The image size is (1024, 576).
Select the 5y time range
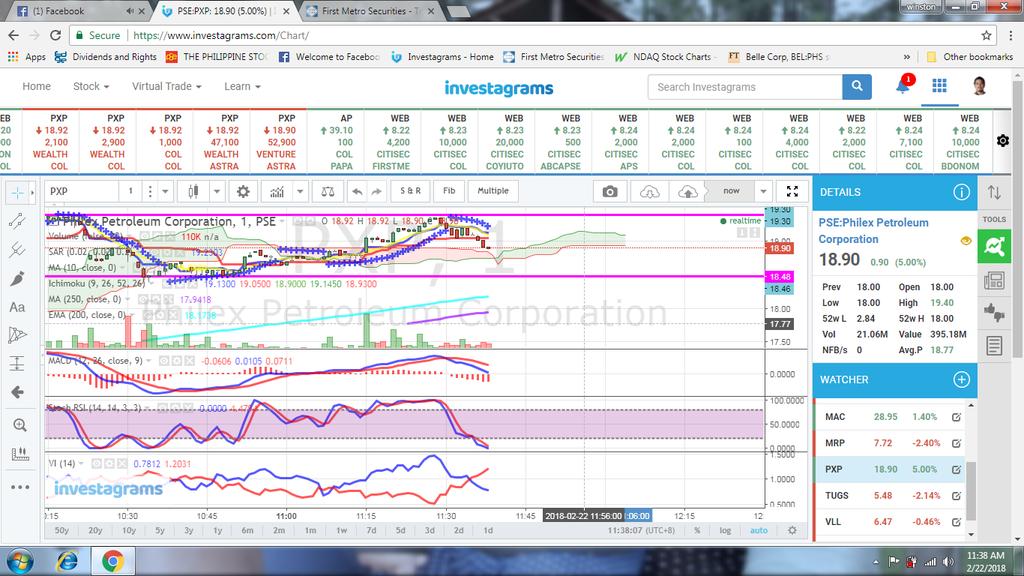click(159, 530)
